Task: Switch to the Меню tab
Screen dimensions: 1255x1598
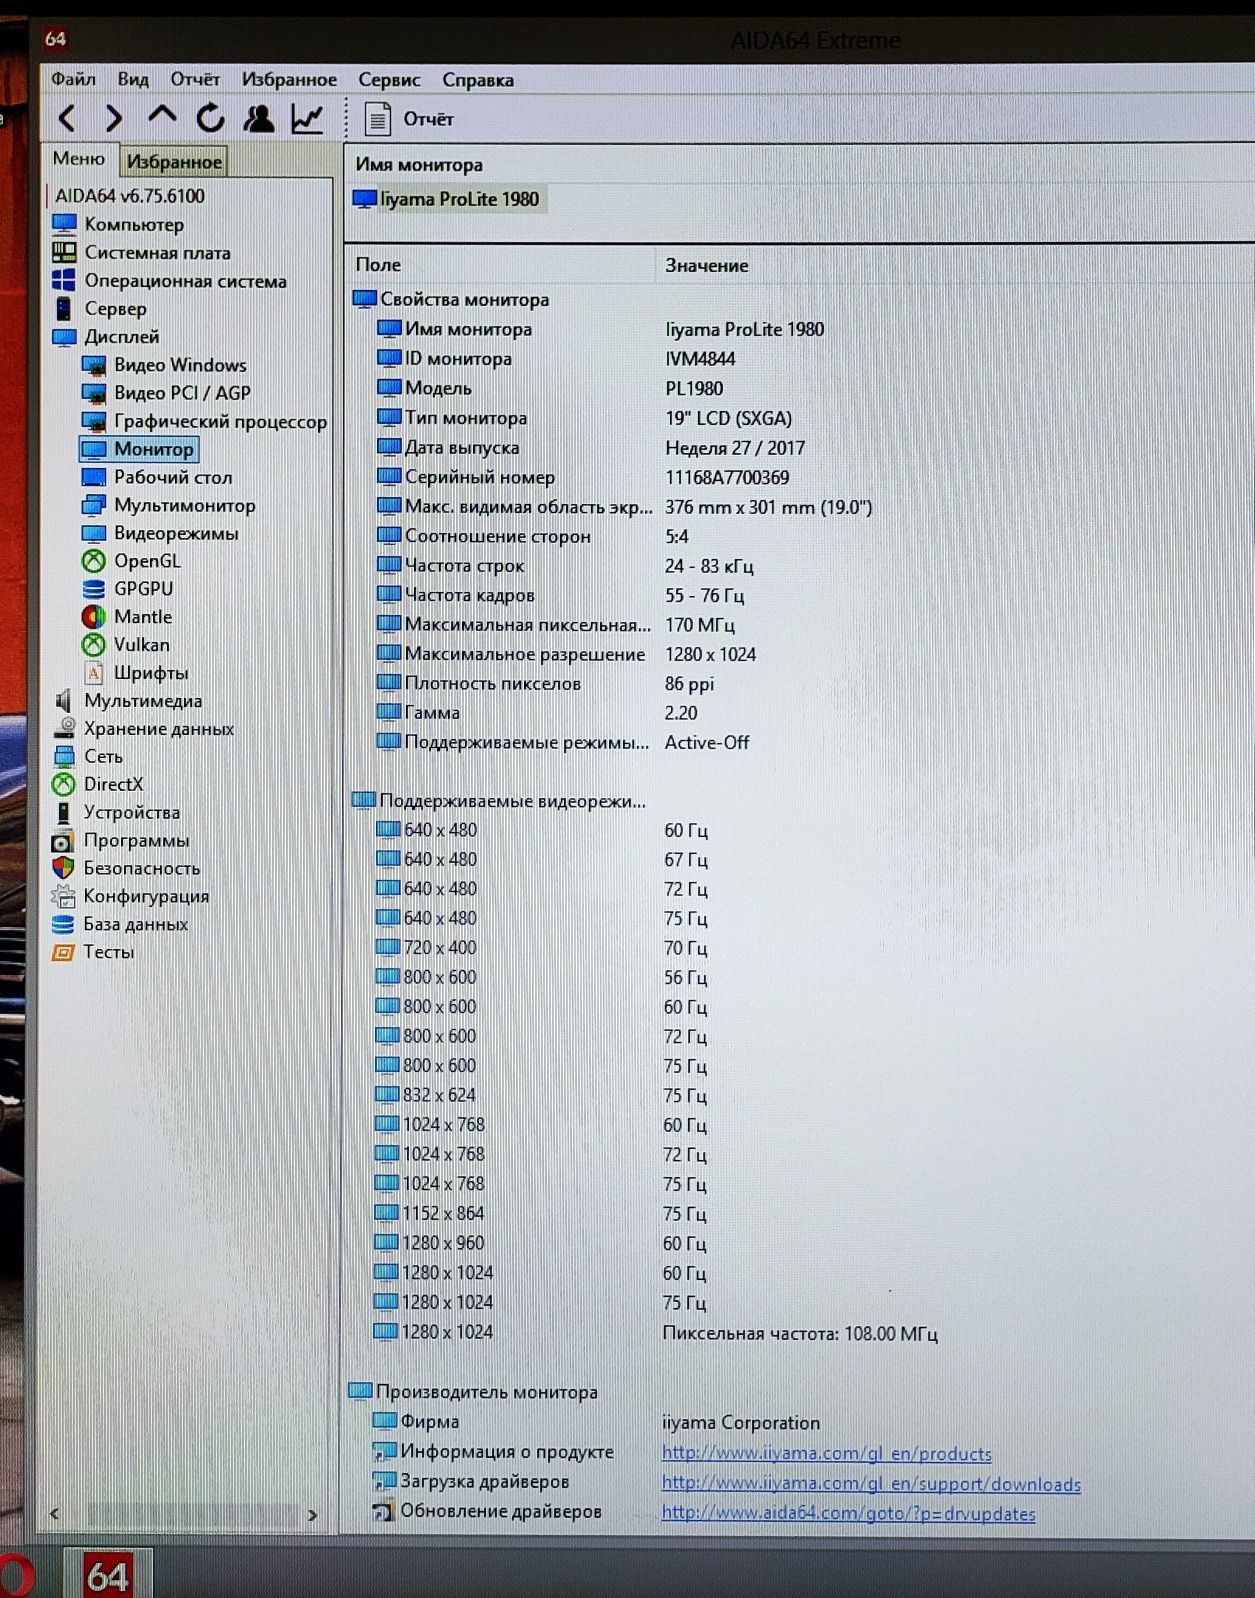Action: point(78,159)
